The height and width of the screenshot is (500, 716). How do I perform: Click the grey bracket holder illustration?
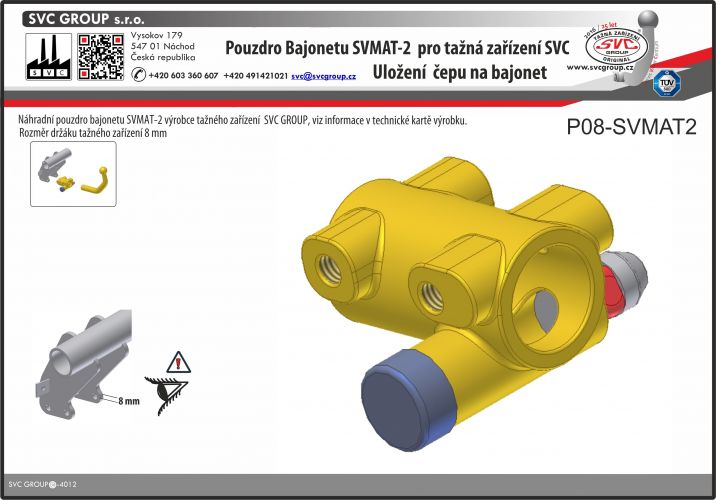(x=82, y=364)
